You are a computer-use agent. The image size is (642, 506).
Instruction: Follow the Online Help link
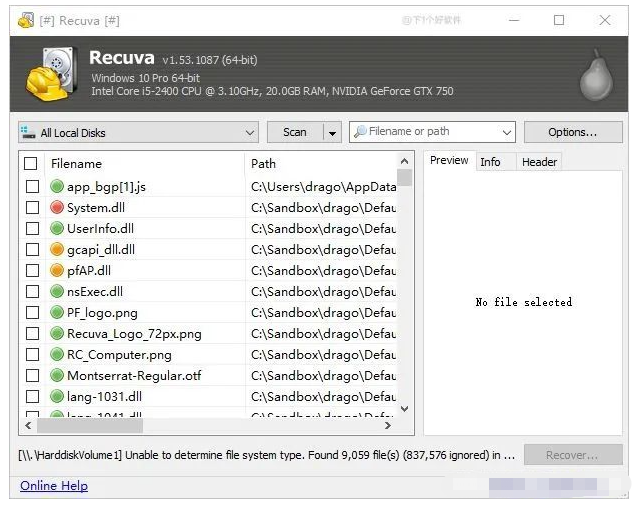[54, 486]
